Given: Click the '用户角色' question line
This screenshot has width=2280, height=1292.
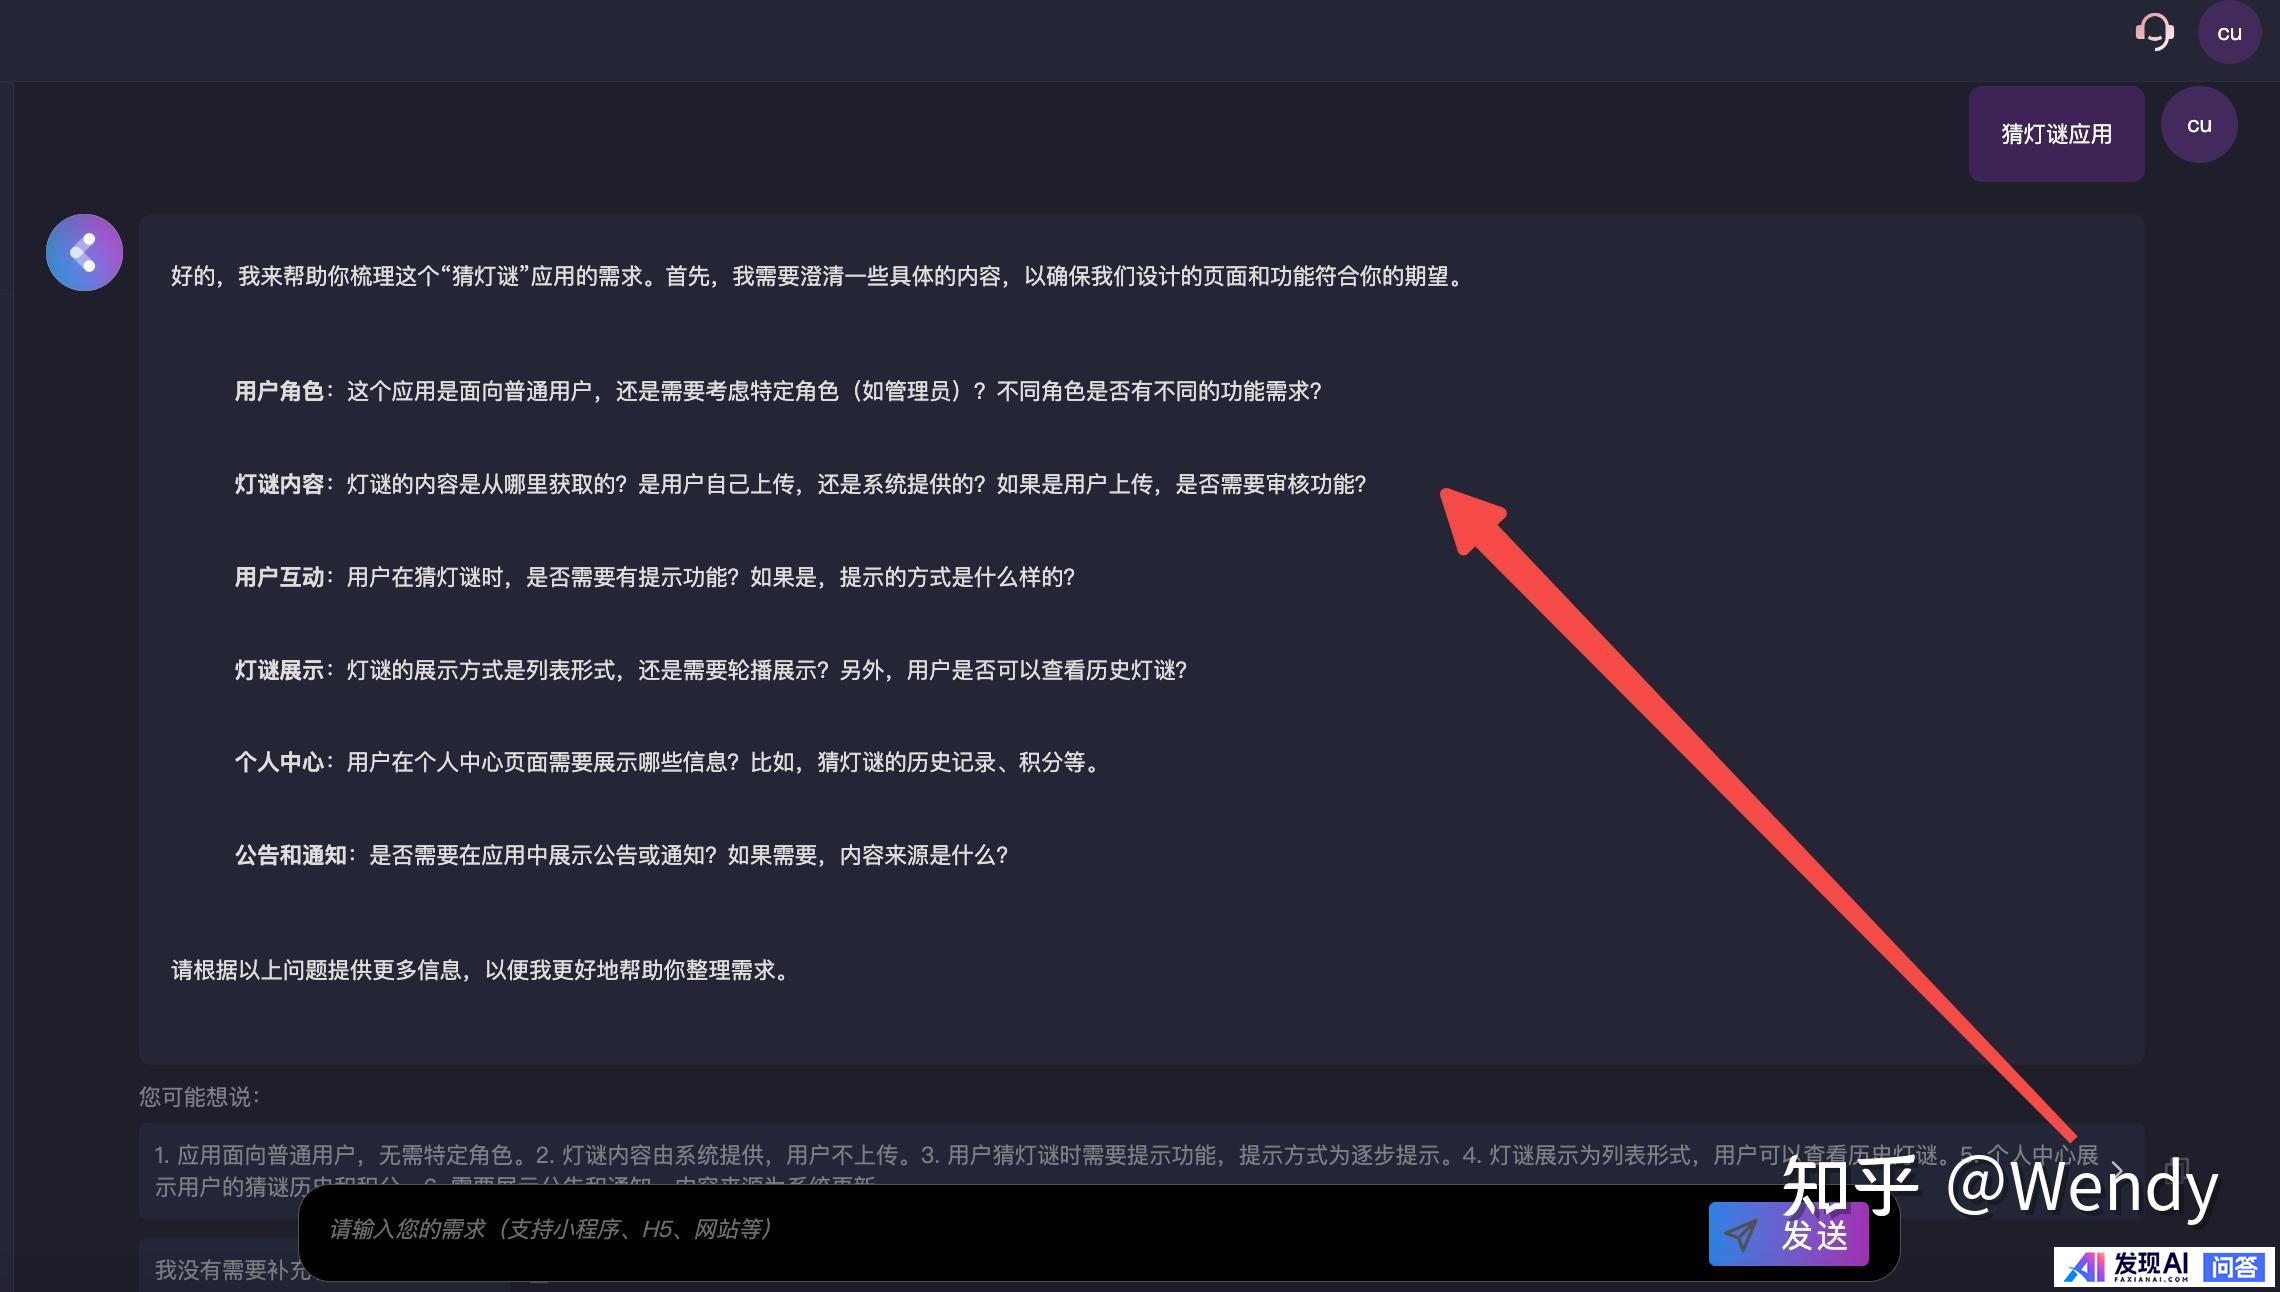Looking at the screenshot, I should [777, 391].
